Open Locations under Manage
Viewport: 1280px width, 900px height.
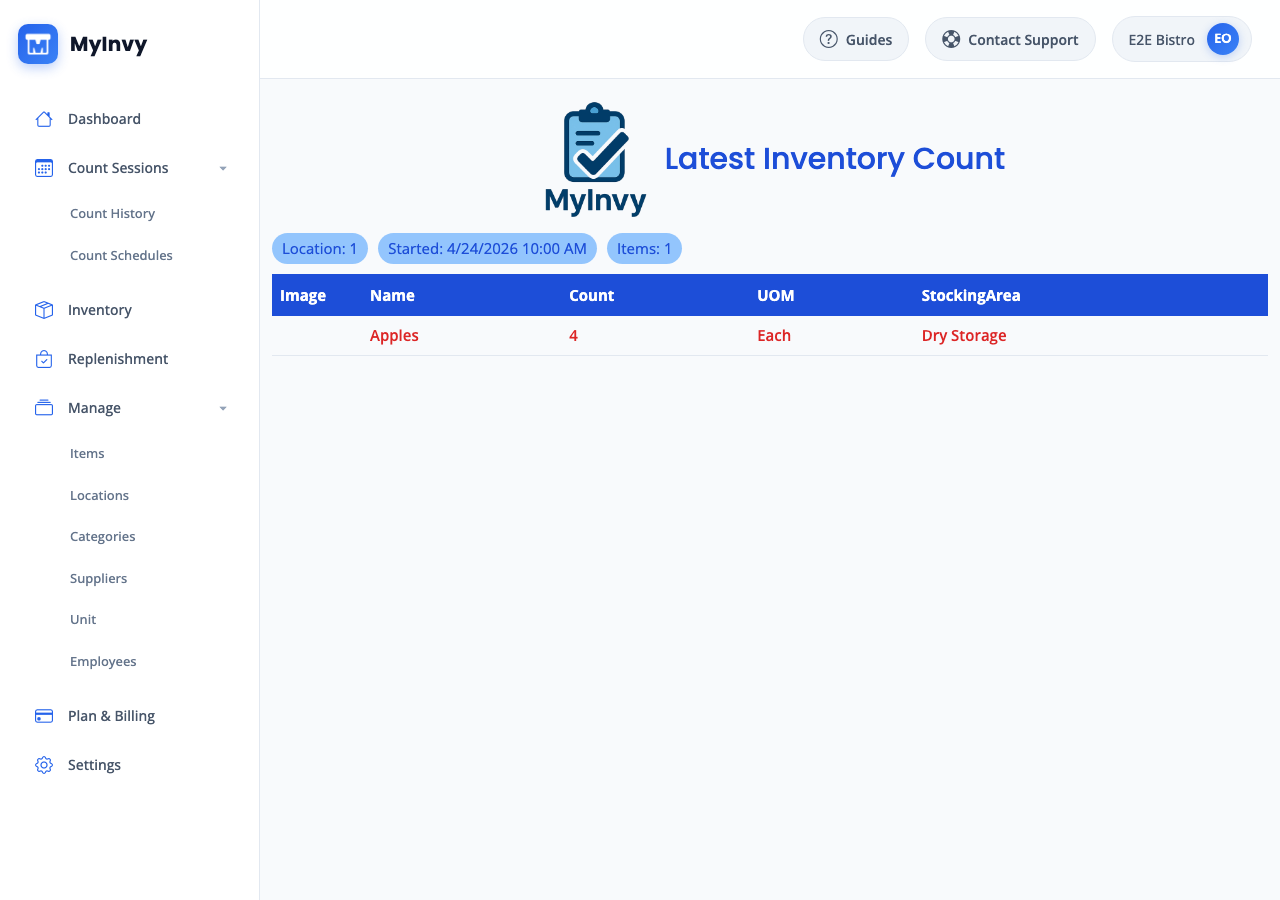(x=99, y=495)
